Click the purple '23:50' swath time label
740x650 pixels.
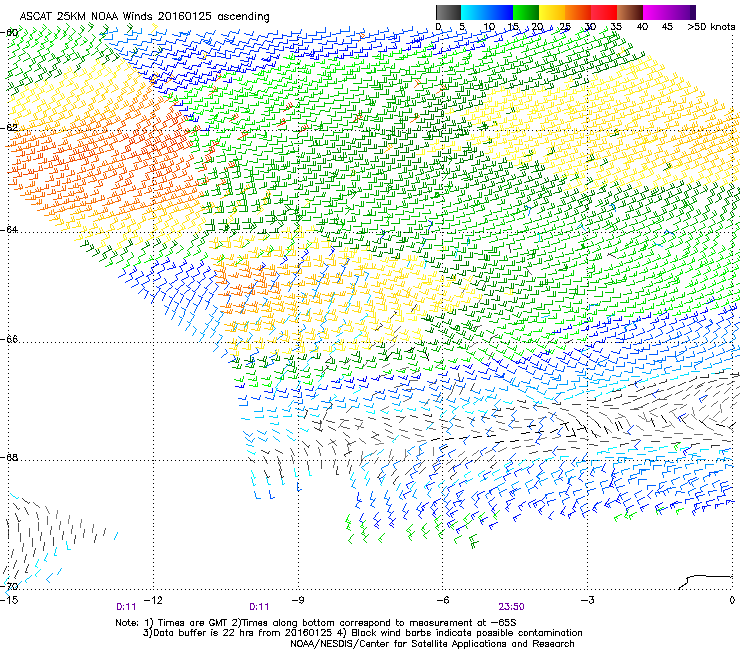click(x=512, y=607)
